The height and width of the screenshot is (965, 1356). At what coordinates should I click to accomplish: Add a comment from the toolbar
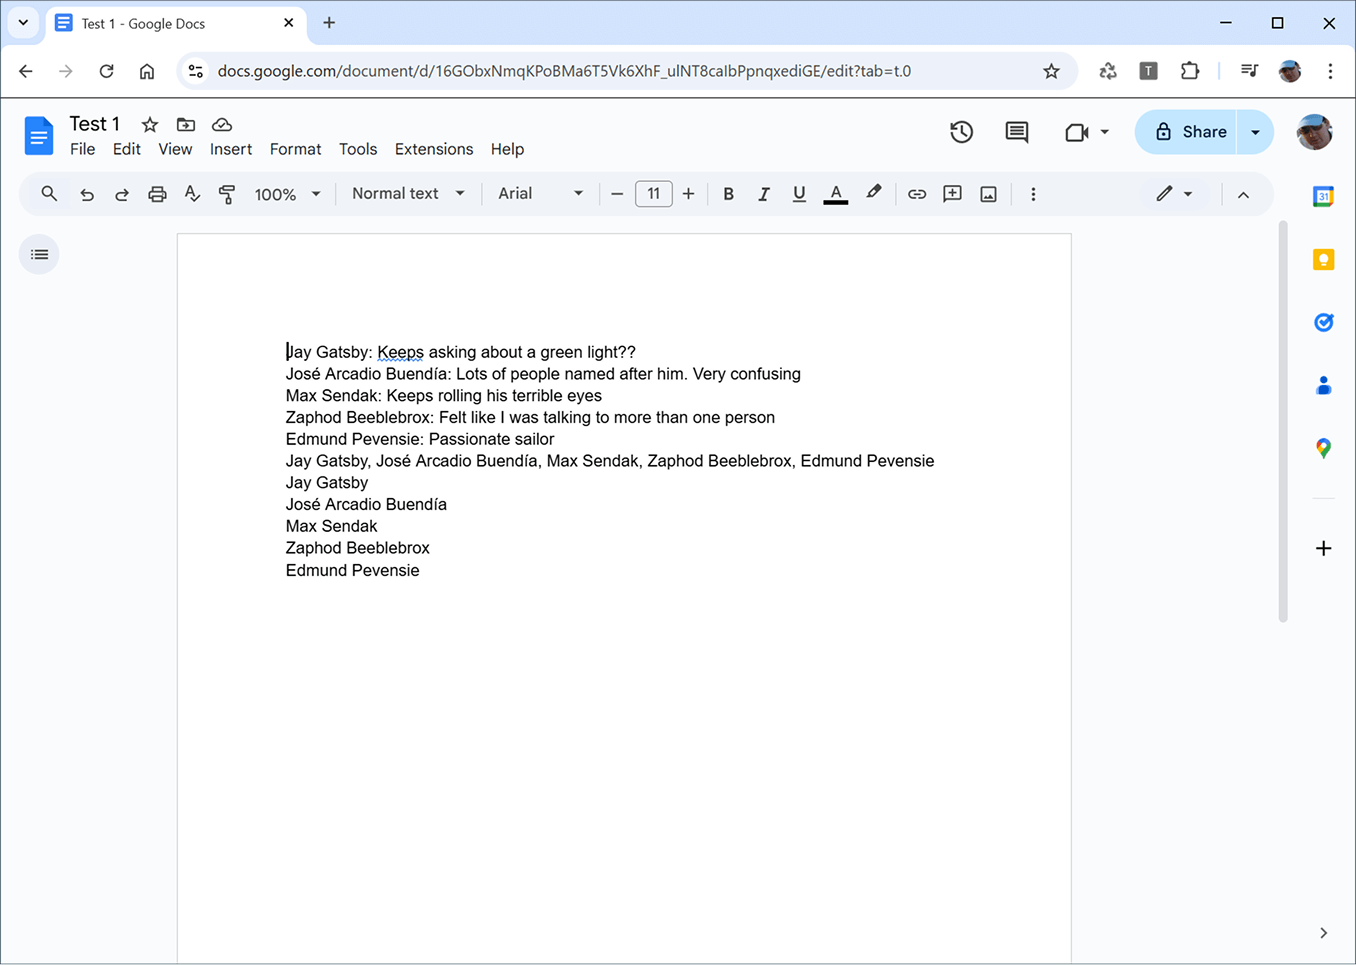(952, 194)
